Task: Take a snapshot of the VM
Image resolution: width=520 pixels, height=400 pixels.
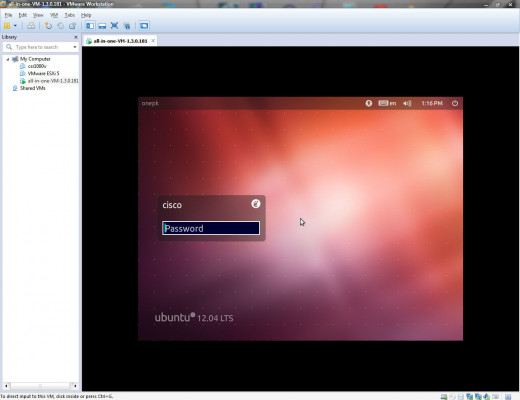Action: [x=49, y=26]
